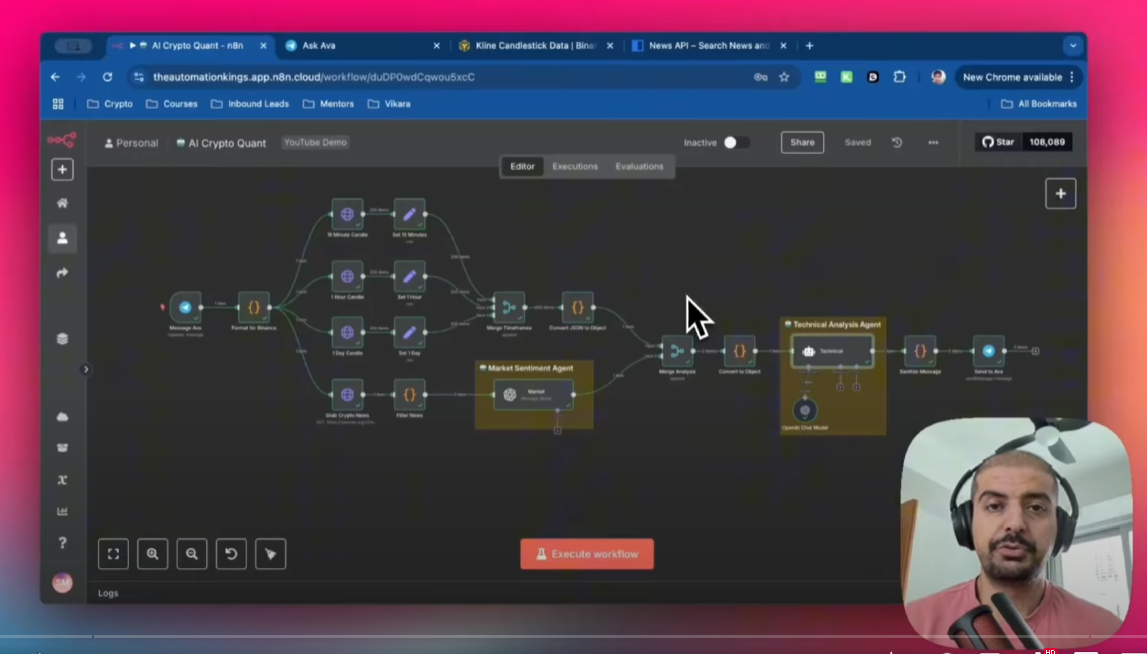Open the zoom in control on the canvas toolbar

(x=152, y=554)
